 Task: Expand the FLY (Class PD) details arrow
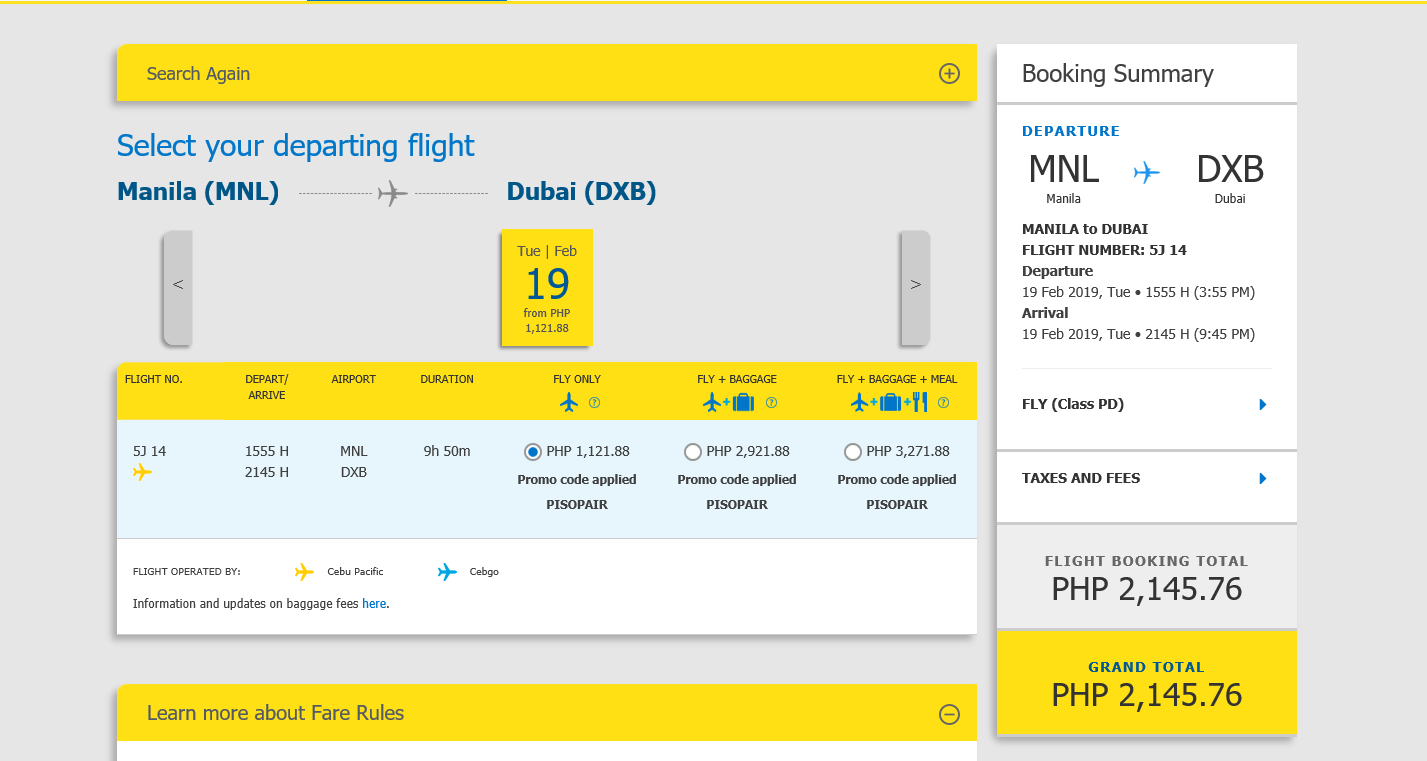(x=1263, y=405)
